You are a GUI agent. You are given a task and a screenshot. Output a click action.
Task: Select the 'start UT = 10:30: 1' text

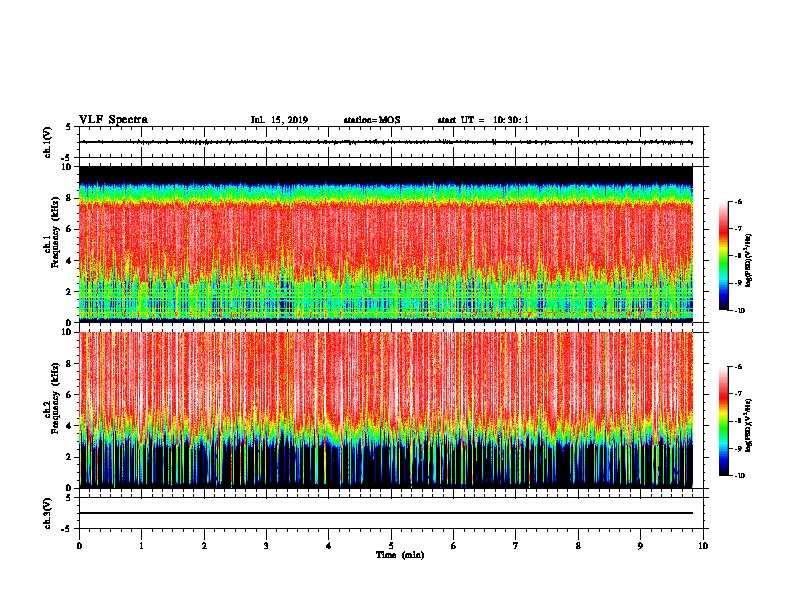[x=483, y=120]
